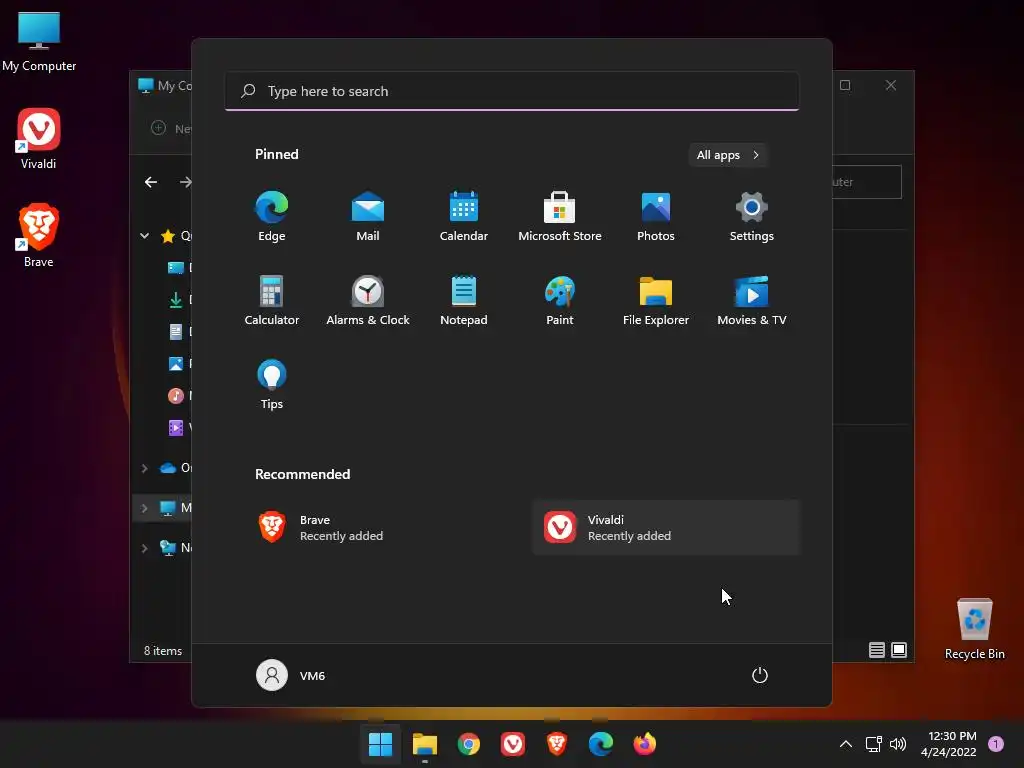Open the Calendar pinned app
Viewport: 1024px width, 768px height.
[x=464, y=216]
